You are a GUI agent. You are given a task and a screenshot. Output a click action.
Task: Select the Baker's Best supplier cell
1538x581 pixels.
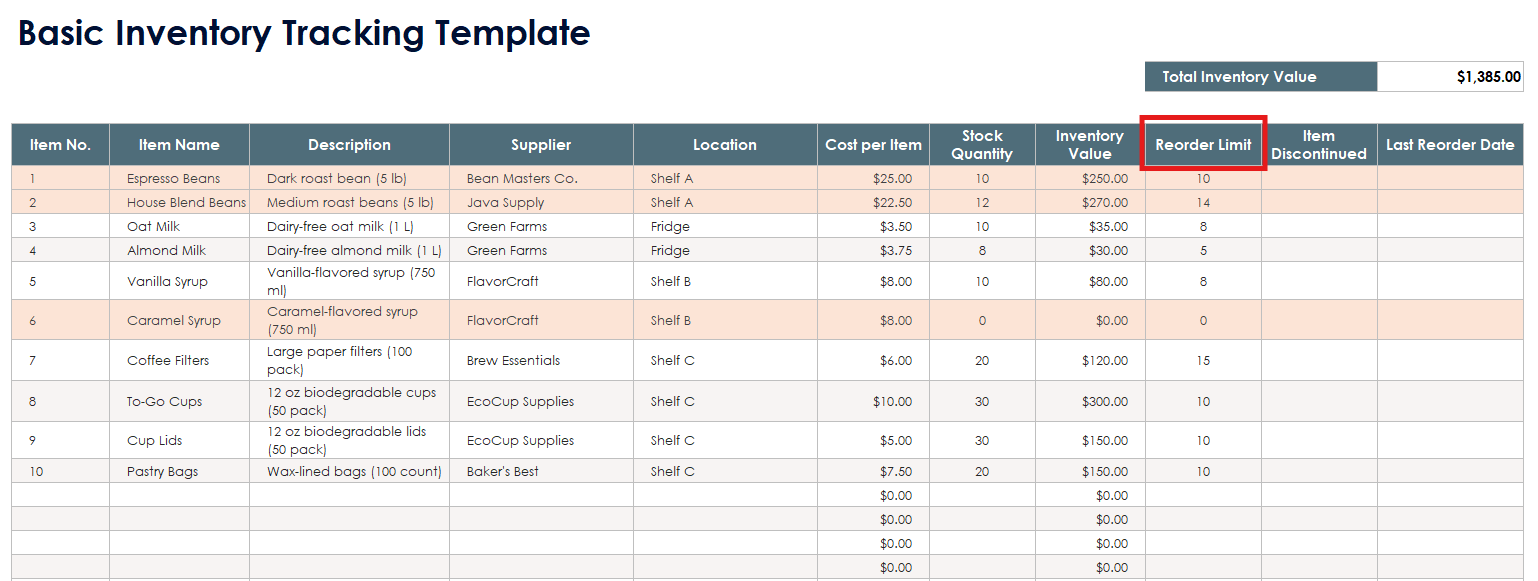[x=541, y=472]
